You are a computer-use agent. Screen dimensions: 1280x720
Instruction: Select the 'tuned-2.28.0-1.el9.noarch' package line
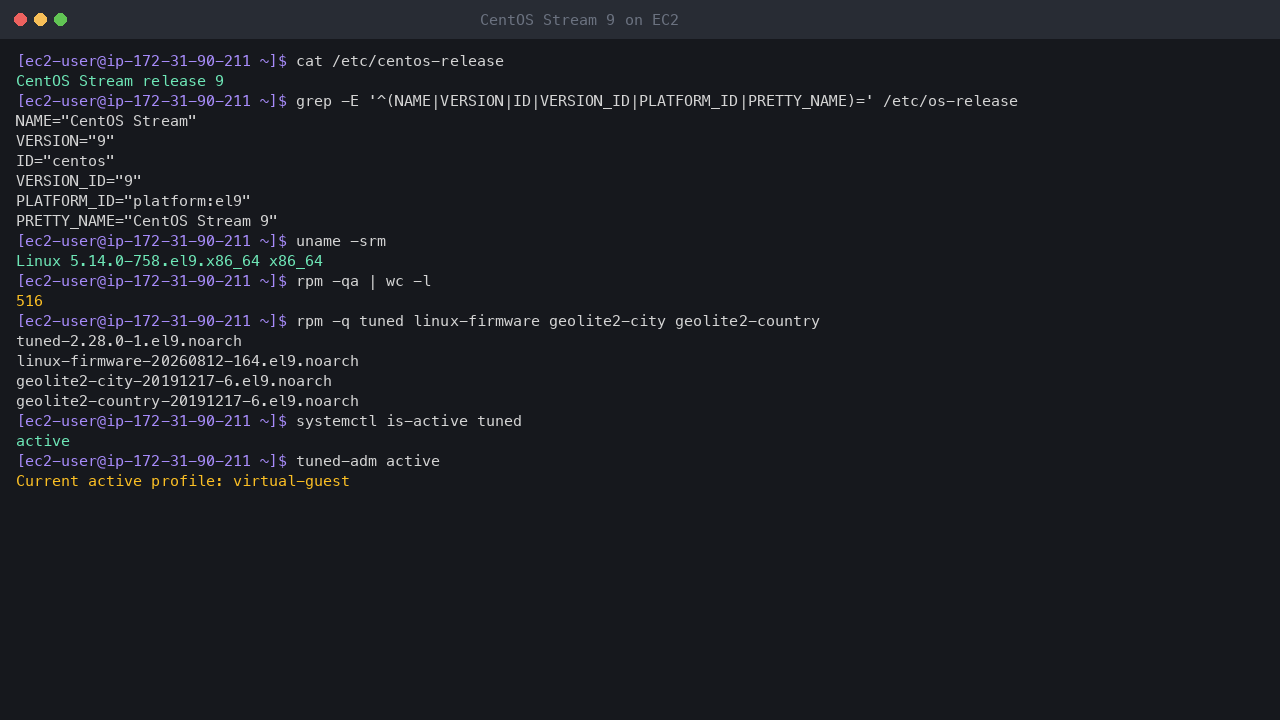[x=129, y=341]
